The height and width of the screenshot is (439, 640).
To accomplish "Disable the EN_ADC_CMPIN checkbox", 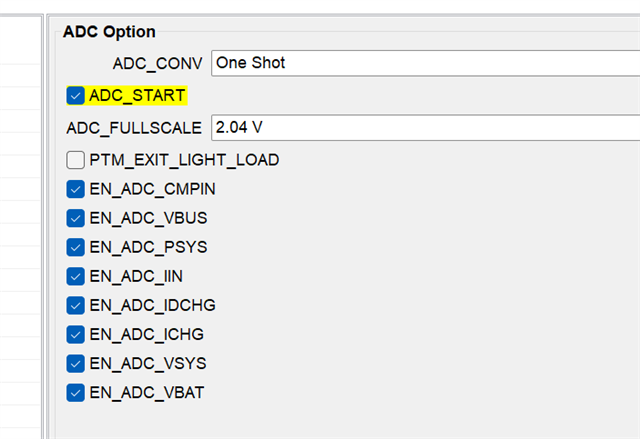I will pos(75,188).
